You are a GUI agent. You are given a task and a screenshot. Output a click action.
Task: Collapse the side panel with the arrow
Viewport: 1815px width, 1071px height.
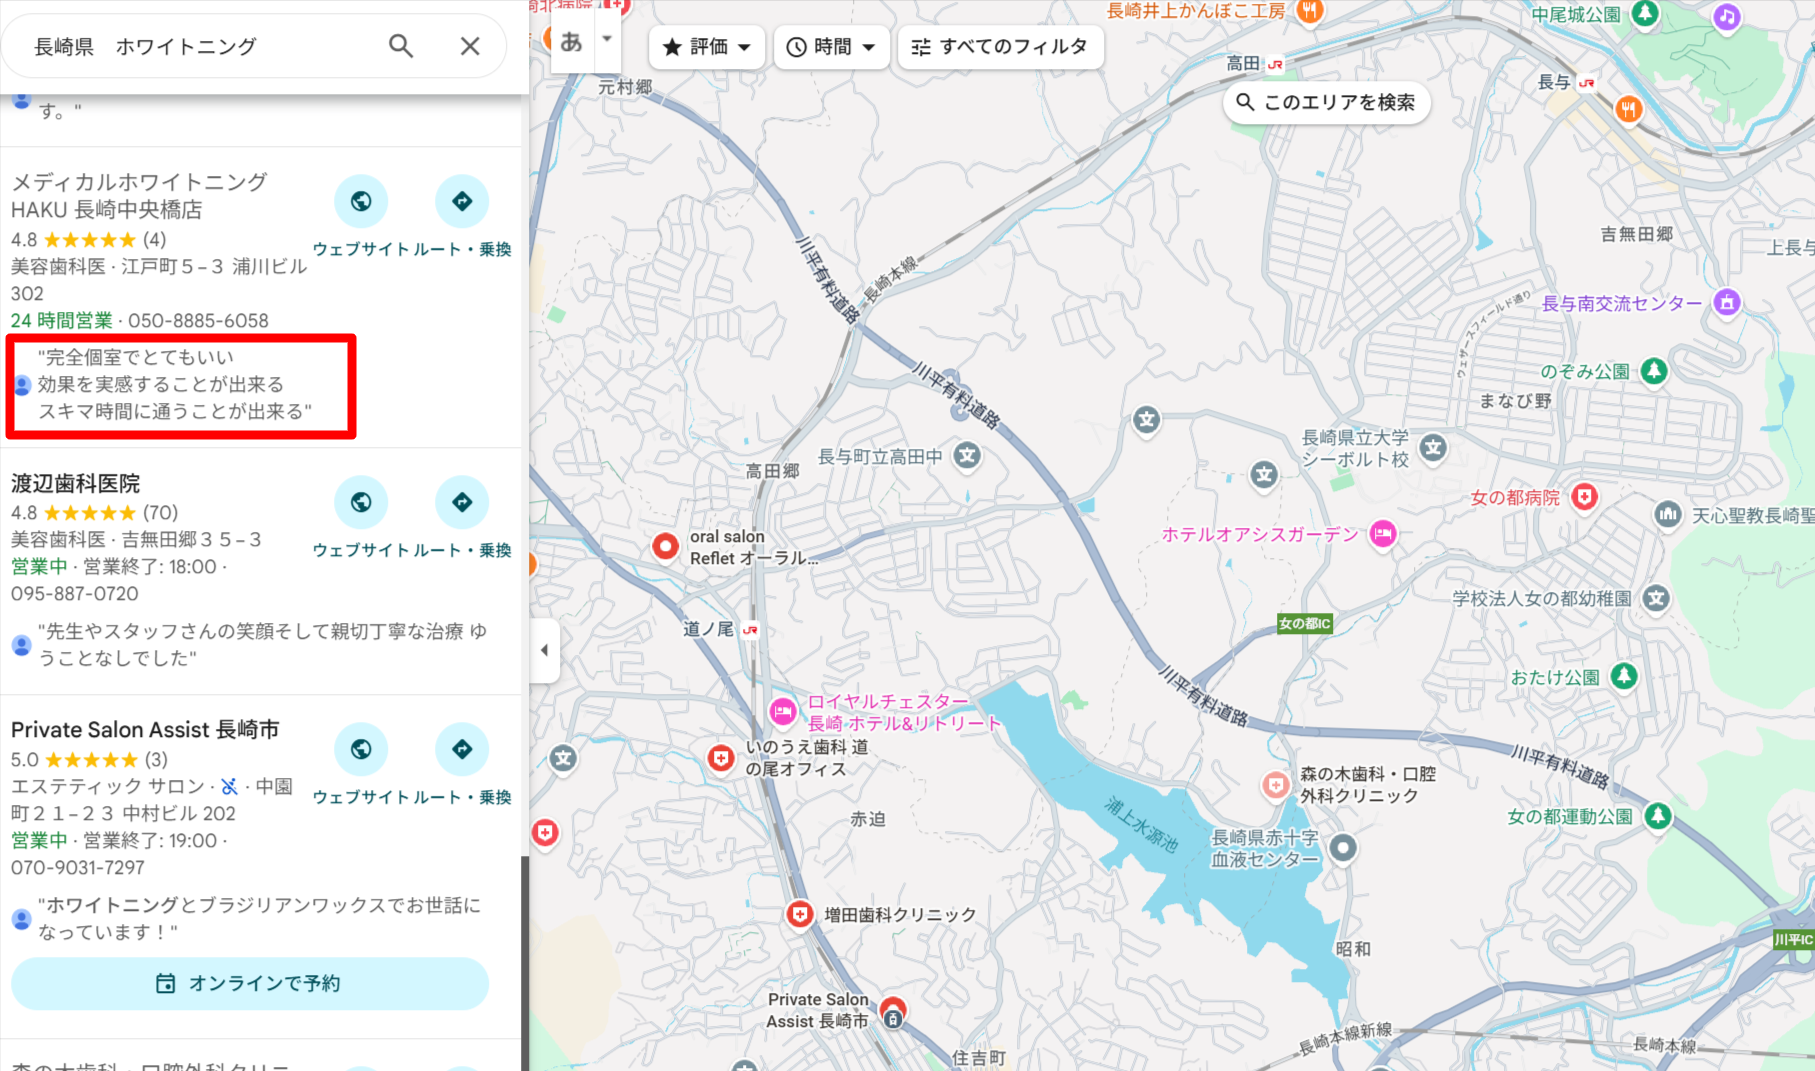pos(544,650)
